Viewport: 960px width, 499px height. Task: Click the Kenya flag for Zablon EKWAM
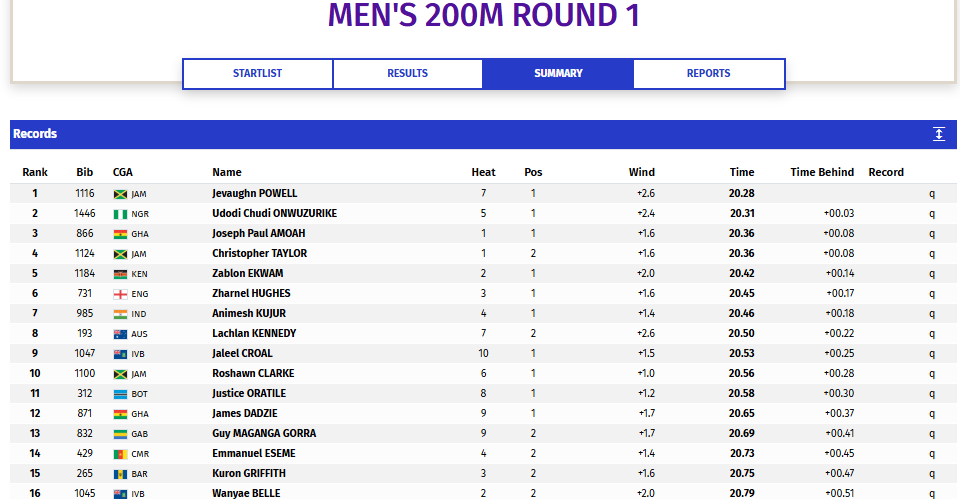coord(120,274)
